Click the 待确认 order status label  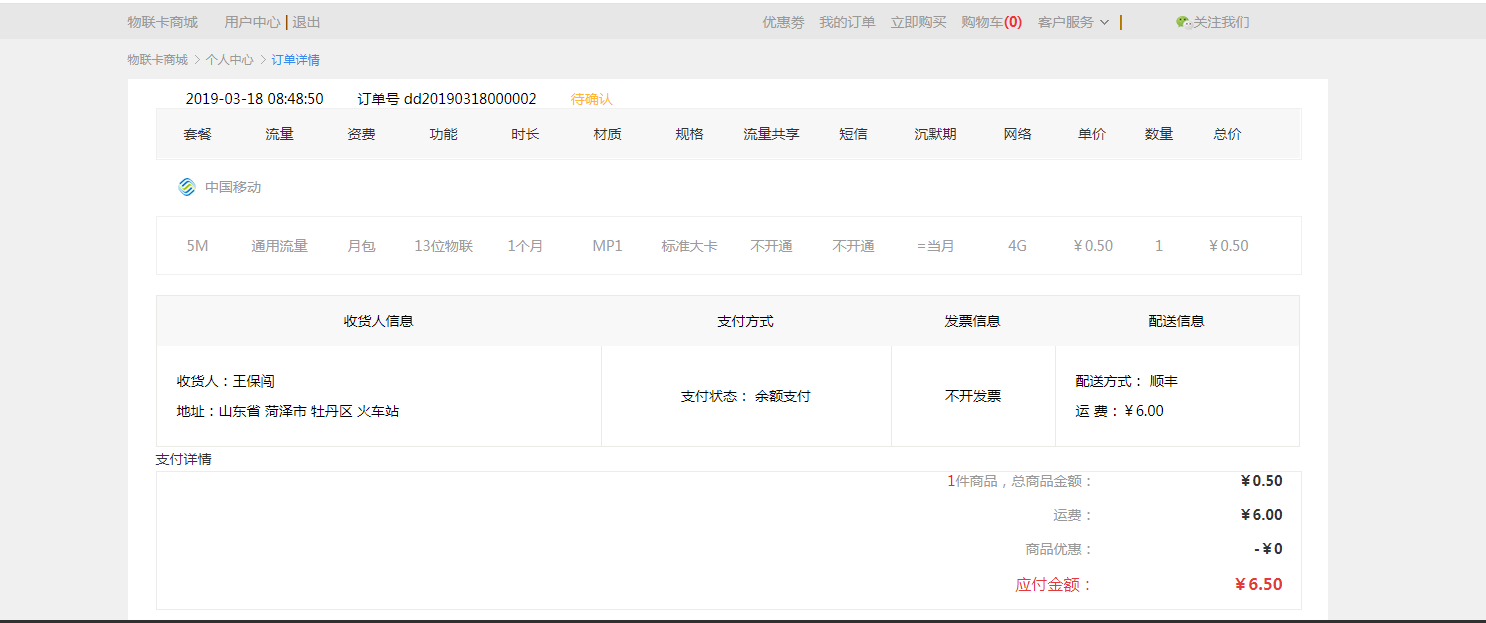point(591,99)
